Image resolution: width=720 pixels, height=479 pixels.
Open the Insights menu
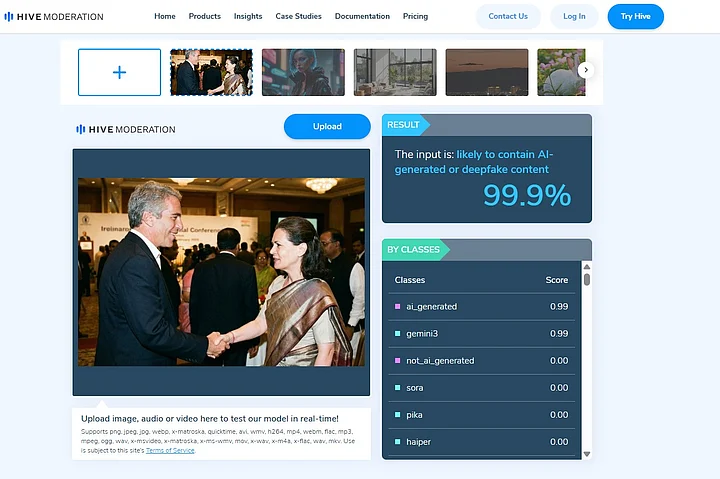[248, 16]
